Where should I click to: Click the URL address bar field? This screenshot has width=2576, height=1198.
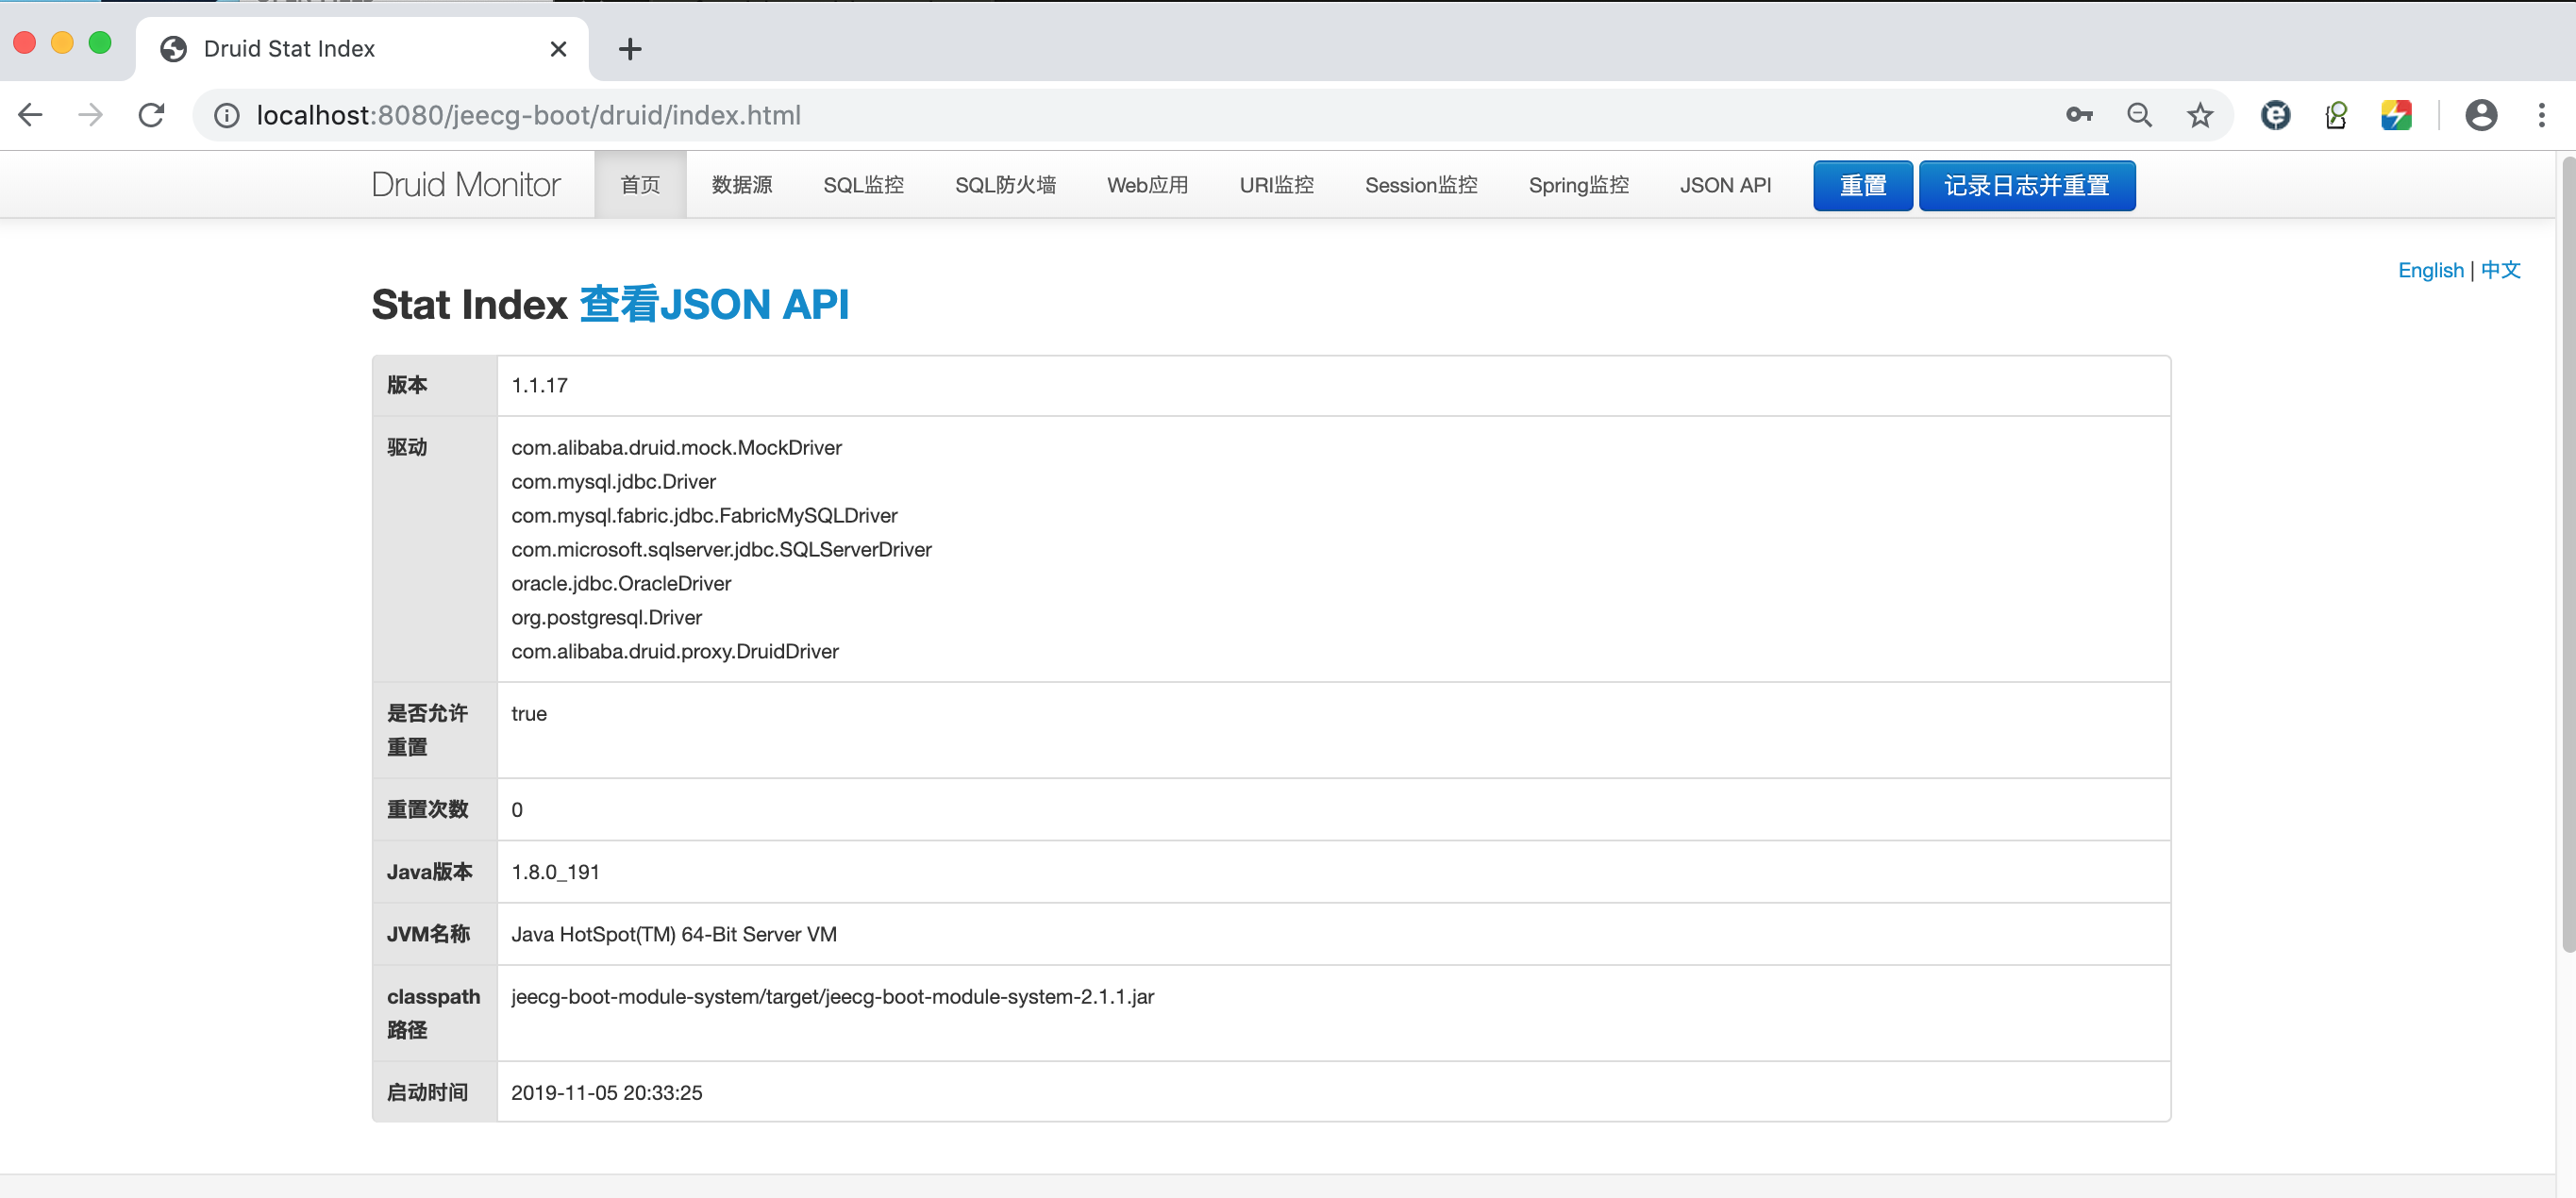(x=1100, y=115)
